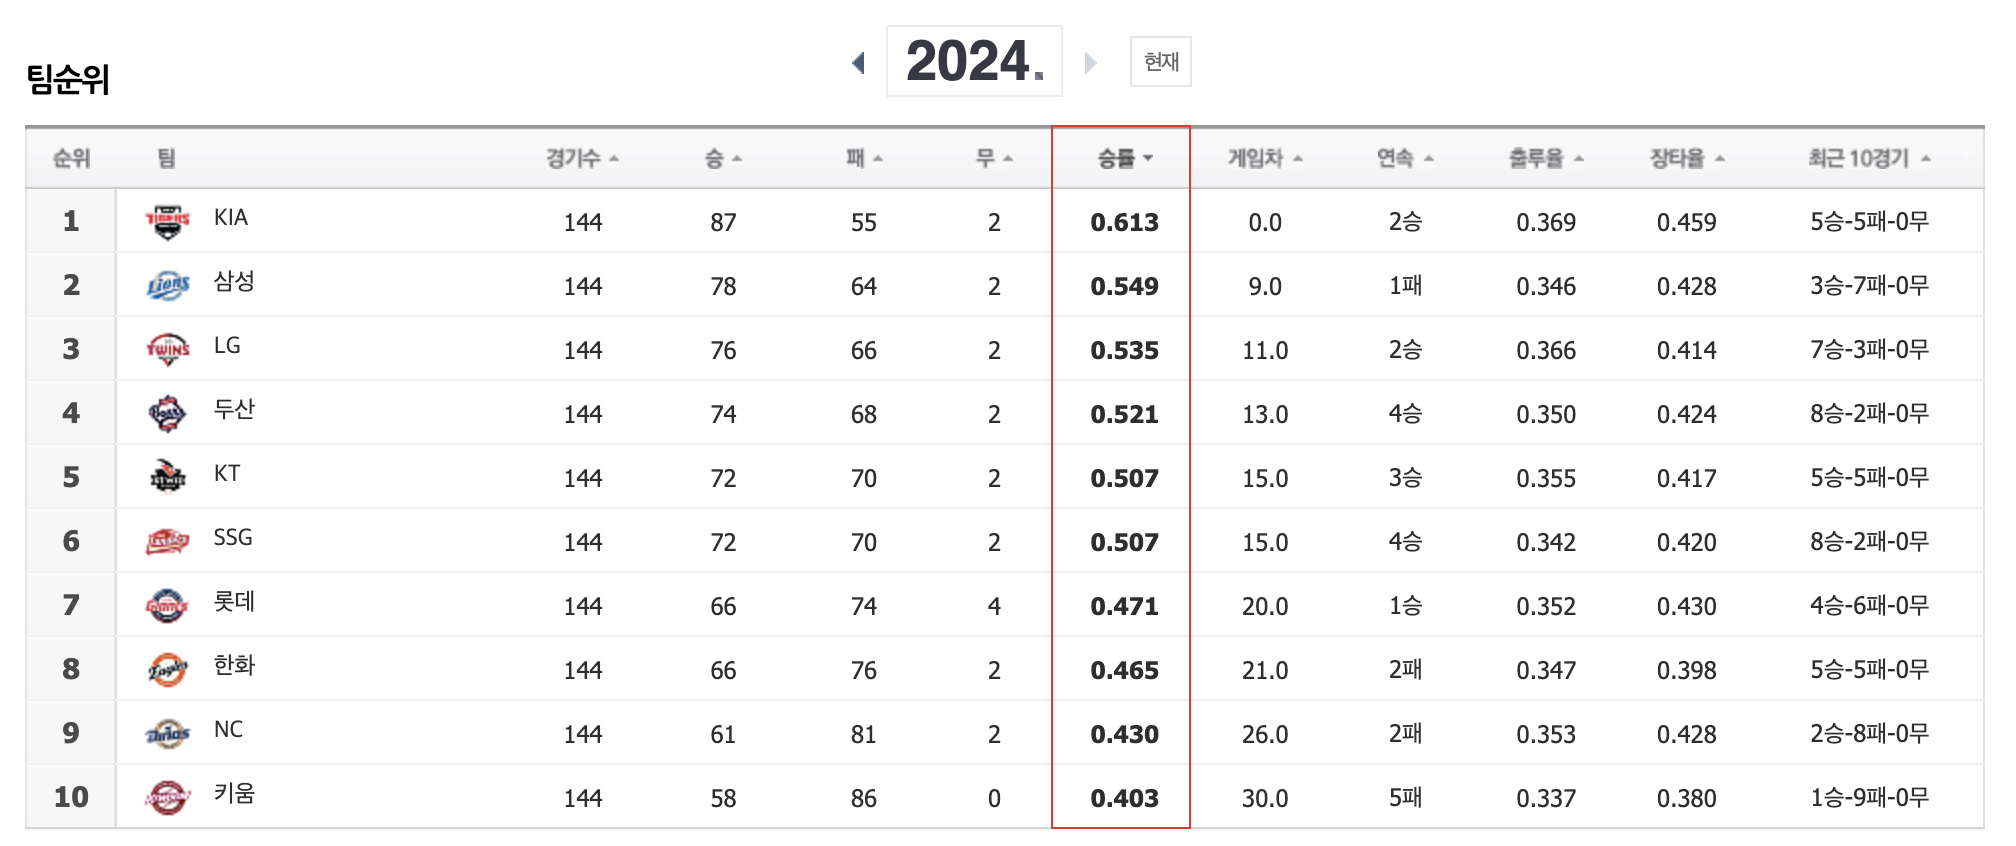
Task: Click sort arrow on 최근 10경기 column
Action: [1925, 156]
